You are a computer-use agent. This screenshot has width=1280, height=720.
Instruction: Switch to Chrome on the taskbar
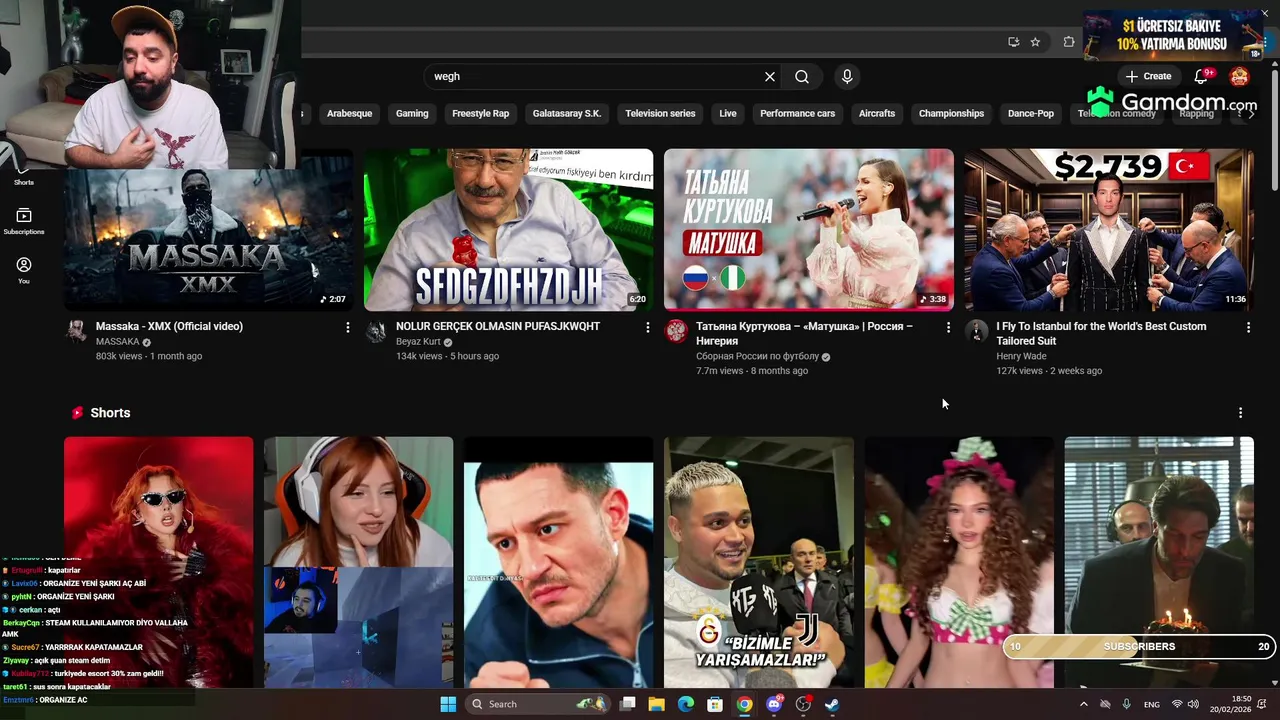coord(744,704)
